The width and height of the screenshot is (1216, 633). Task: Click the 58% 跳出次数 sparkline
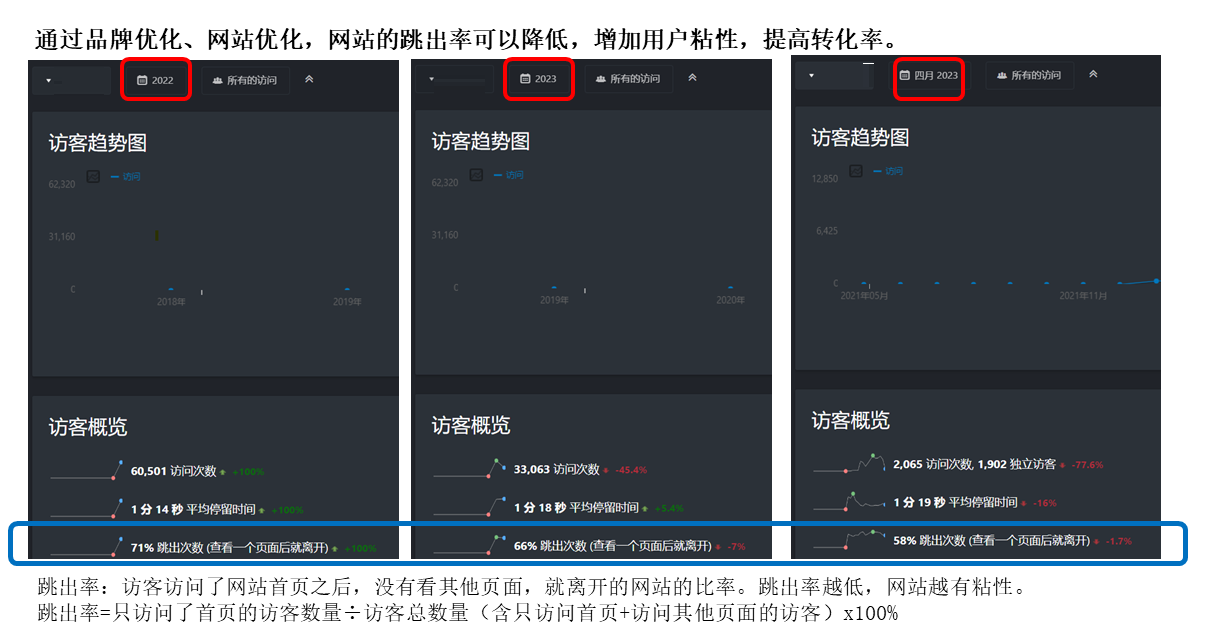pyautogui.click(x=850, y=540)
